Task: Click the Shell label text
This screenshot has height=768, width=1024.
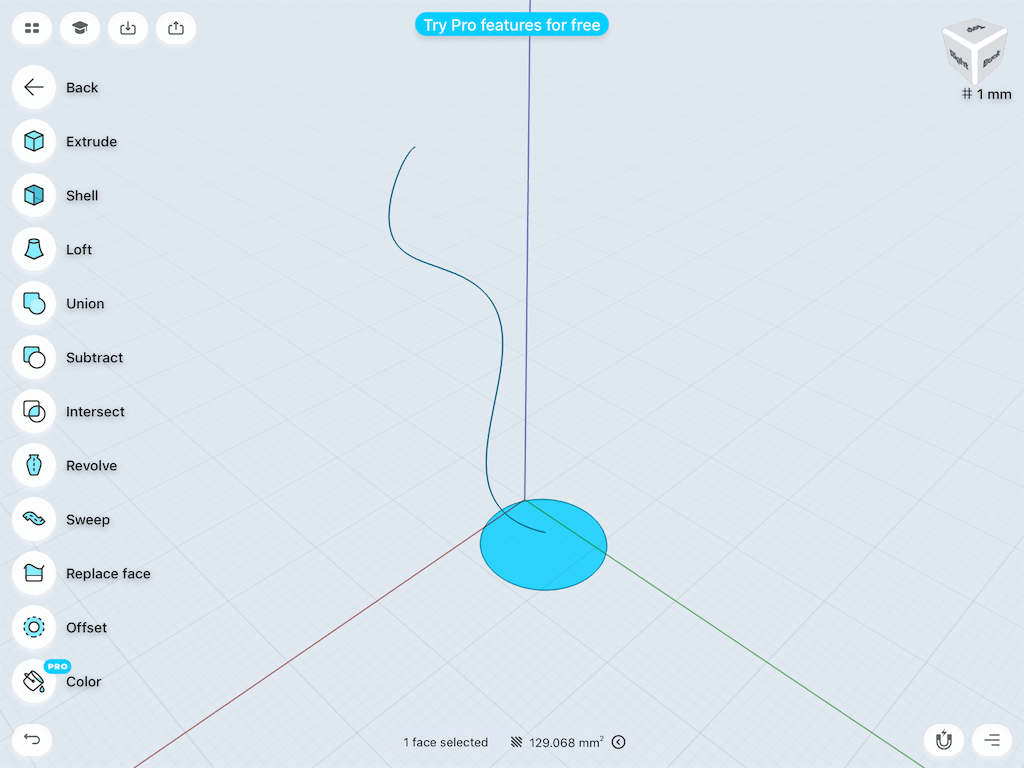Action: [82, 195]
